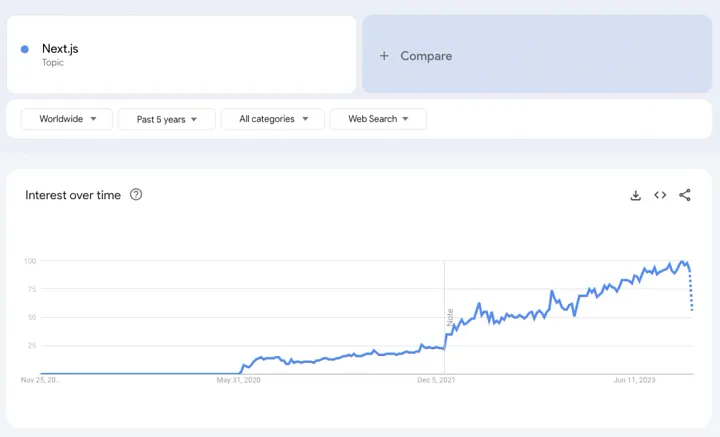Download the interest over time data
This screenshot has width=720, height=437.
coord(635,196)
